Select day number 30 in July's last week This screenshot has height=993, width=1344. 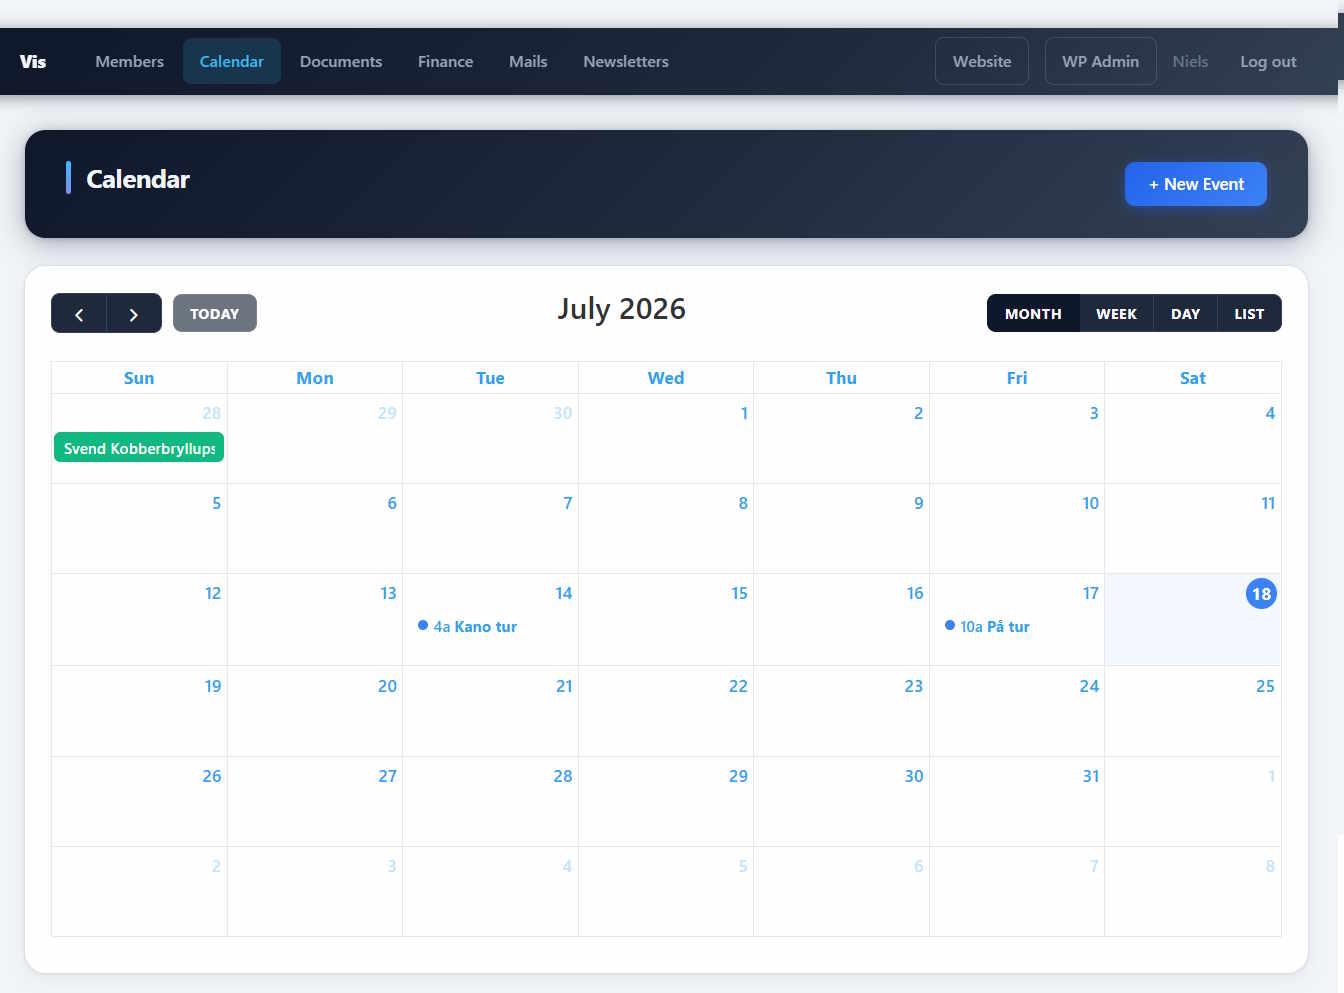coord(914,776)
